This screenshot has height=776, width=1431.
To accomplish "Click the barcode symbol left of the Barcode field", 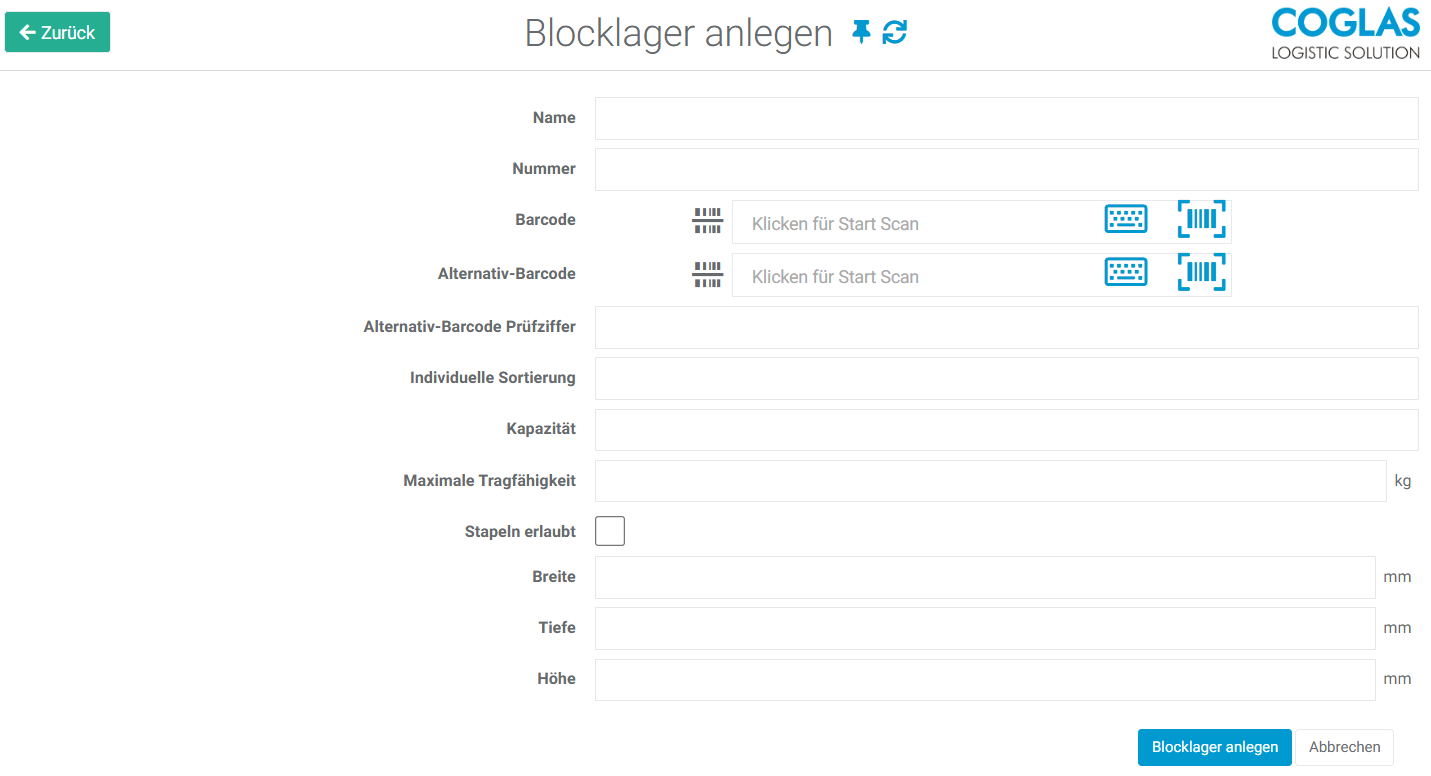I will (x=708, y=221).
